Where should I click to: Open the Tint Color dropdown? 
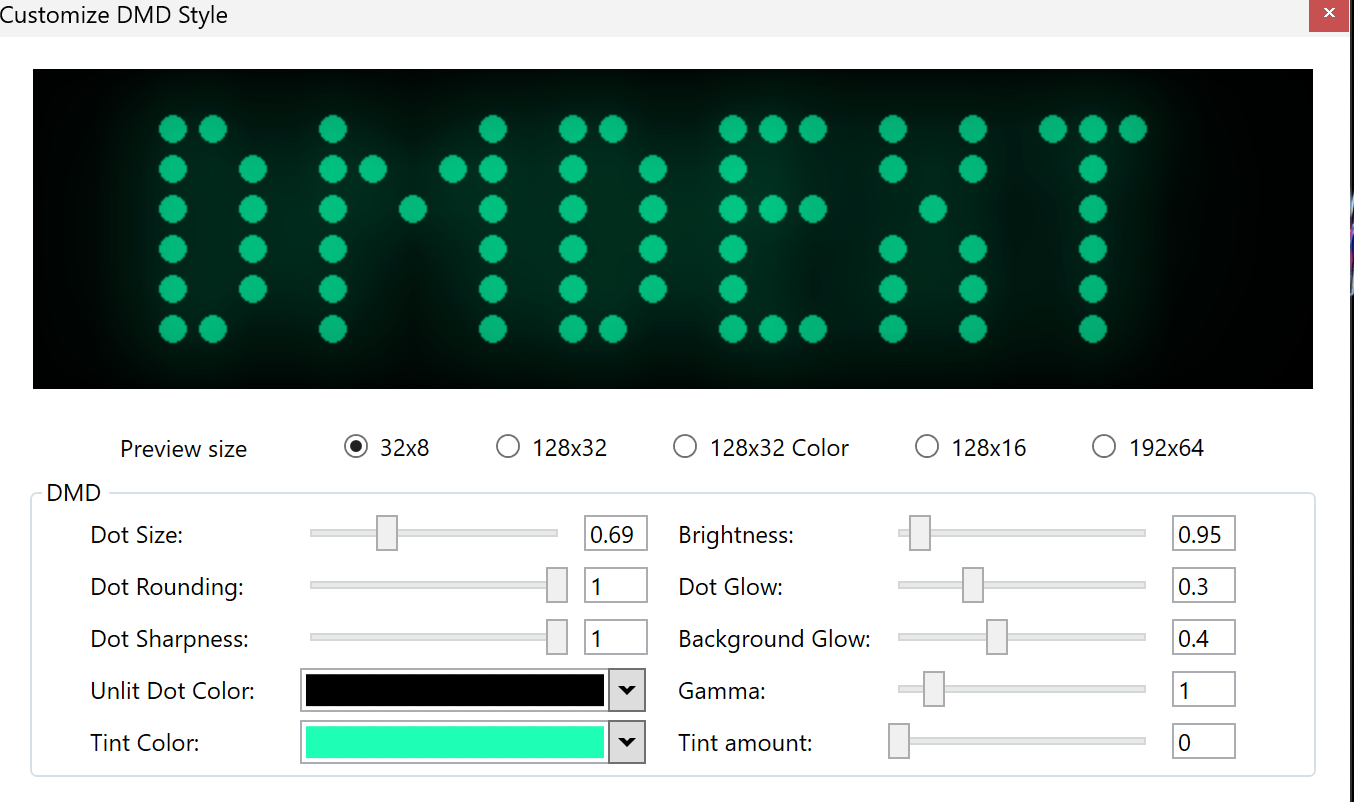click(x=627, y=742)
